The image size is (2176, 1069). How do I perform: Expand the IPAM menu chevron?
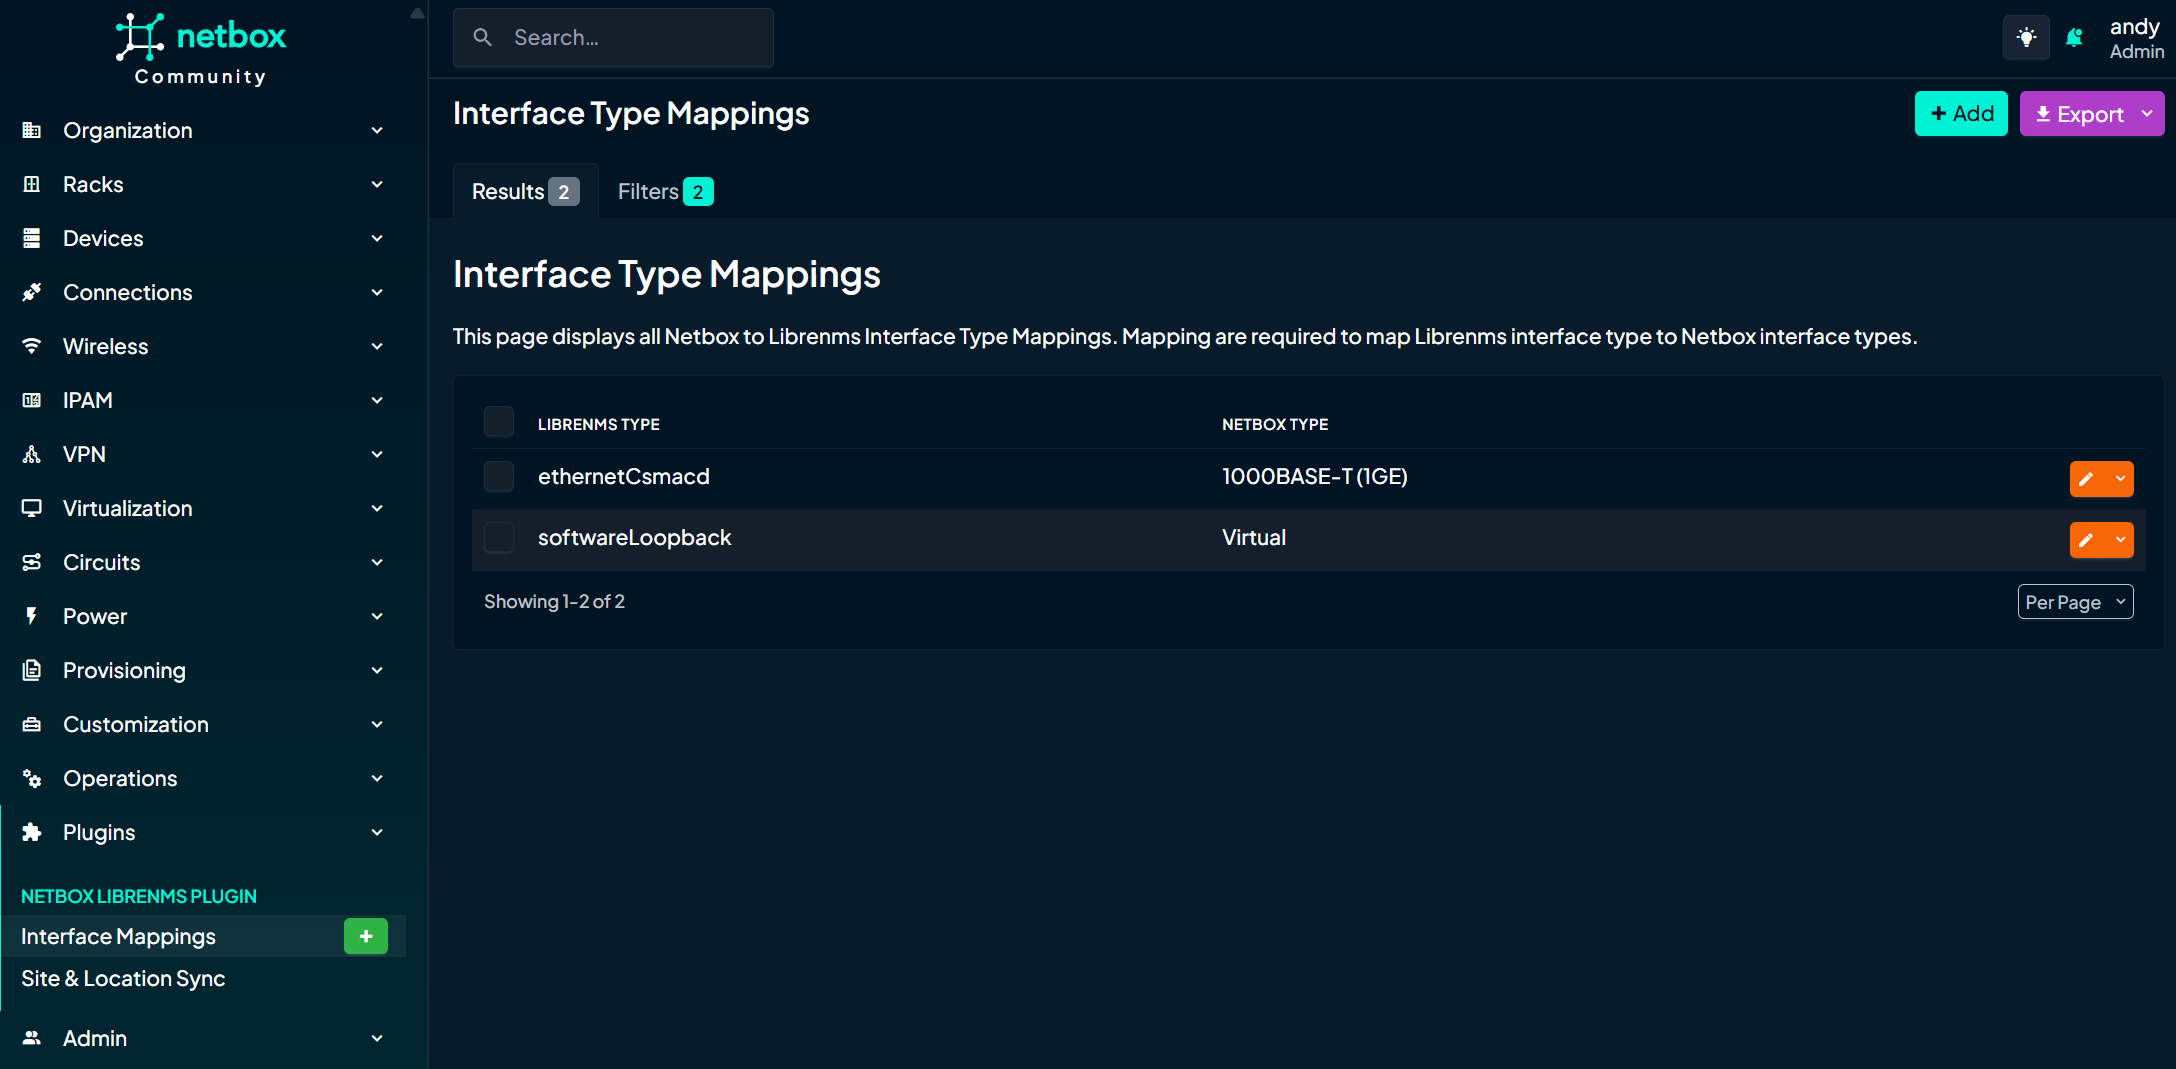(377, 400)
